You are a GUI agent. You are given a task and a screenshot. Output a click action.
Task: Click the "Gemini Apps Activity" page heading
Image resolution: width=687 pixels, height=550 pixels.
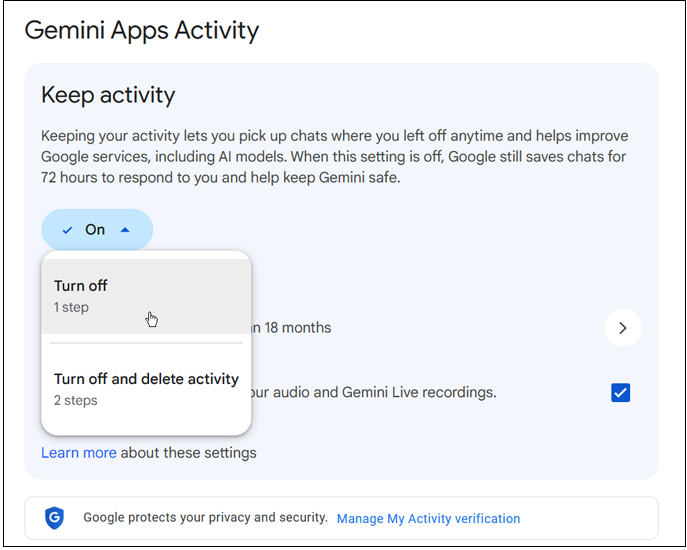[141, 30]
